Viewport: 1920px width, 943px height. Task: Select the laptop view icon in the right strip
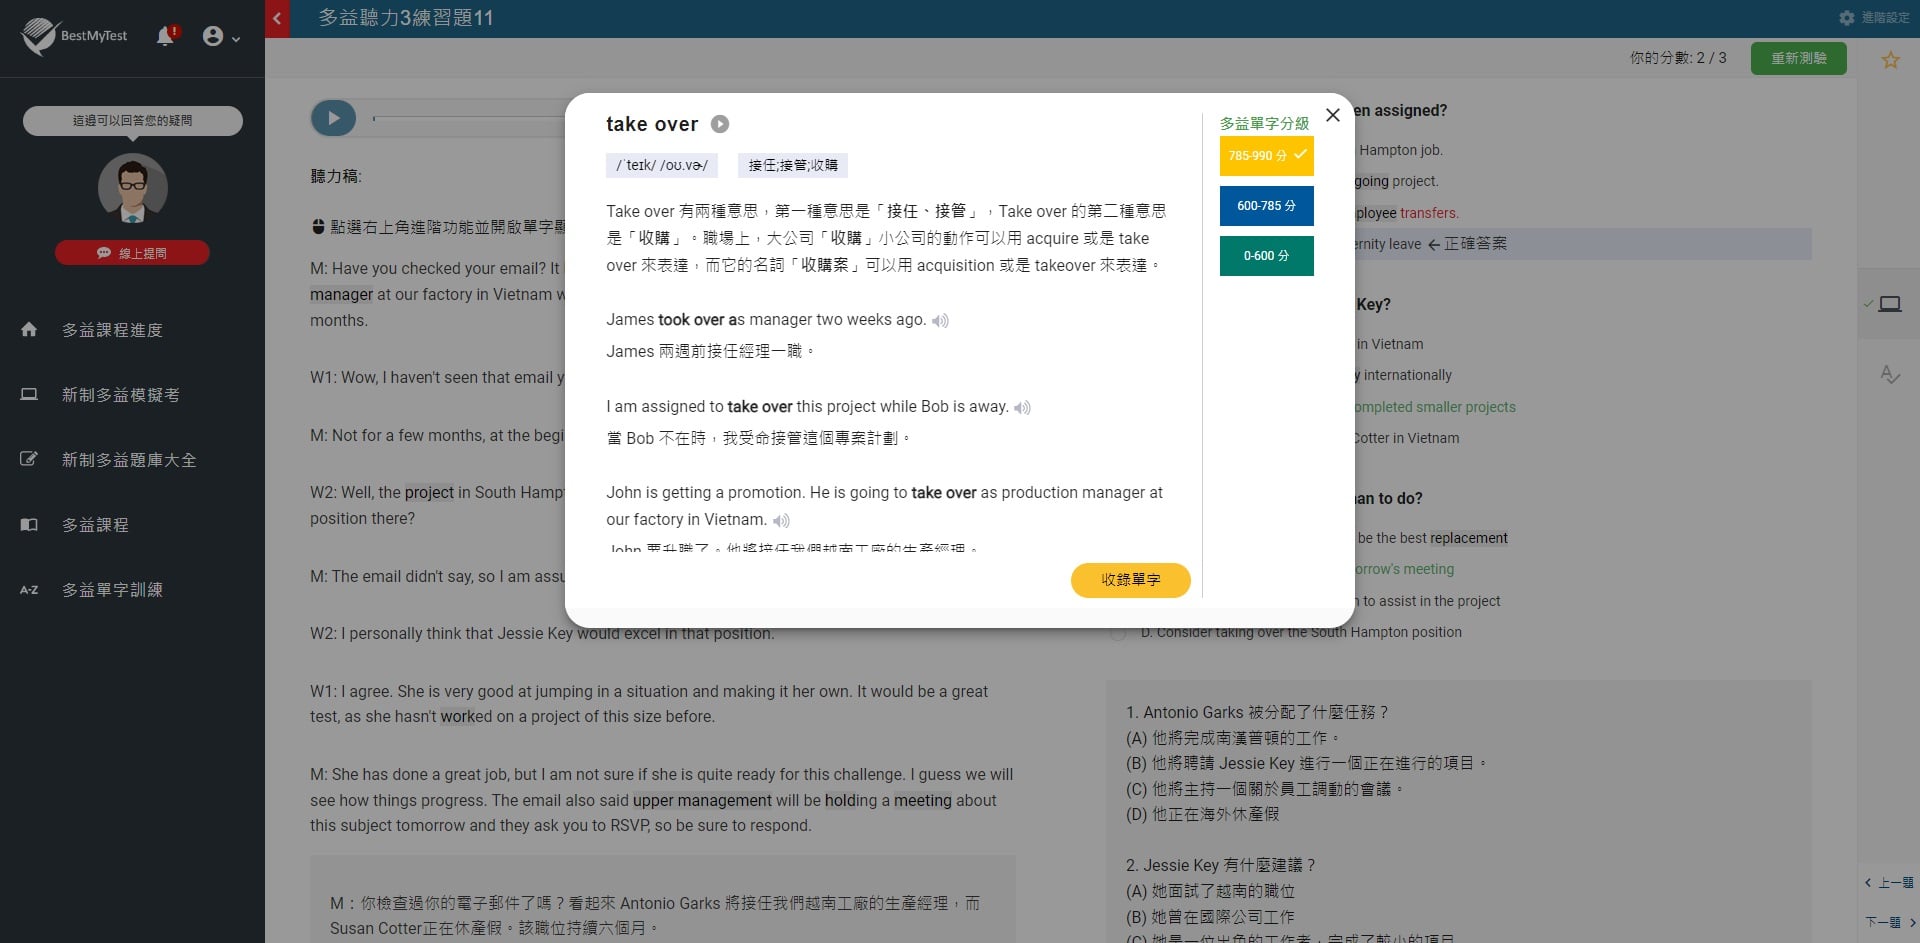click(x=1889, y=304)
